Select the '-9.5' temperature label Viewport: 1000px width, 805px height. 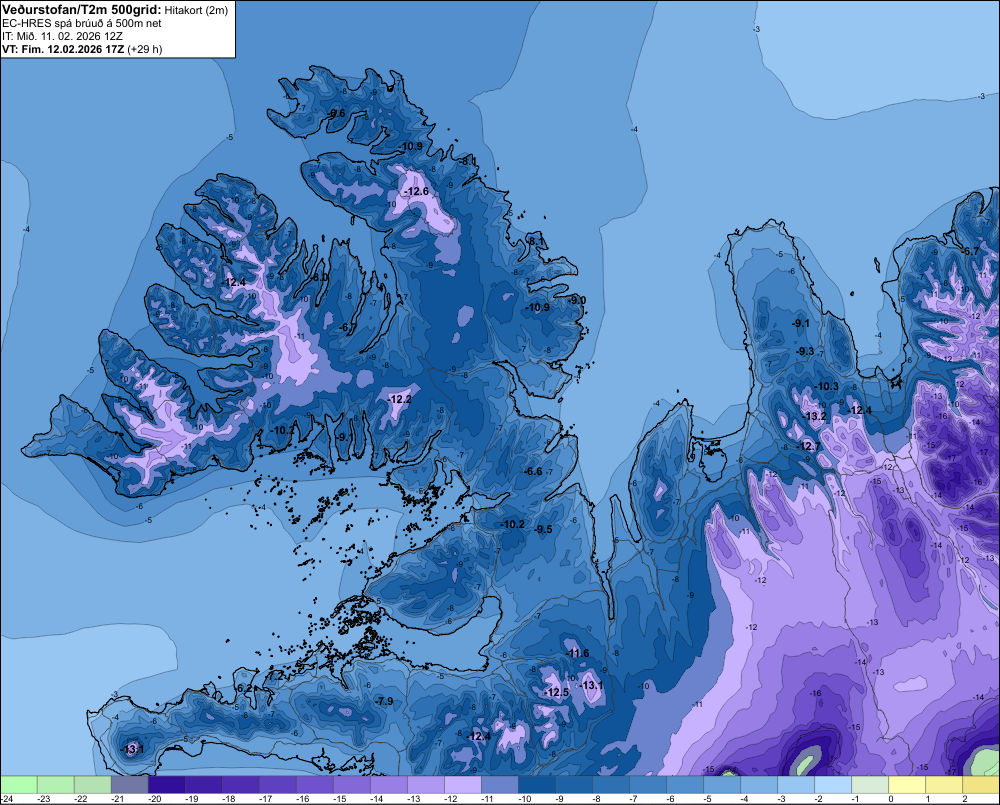(543, 529)
